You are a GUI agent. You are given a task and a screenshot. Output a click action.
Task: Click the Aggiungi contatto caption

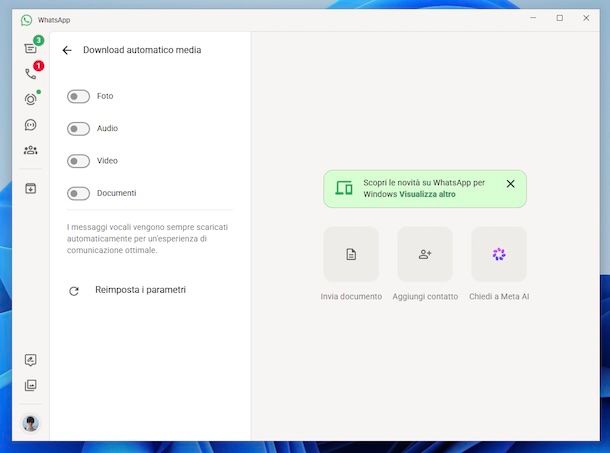(x=425, y=297)
